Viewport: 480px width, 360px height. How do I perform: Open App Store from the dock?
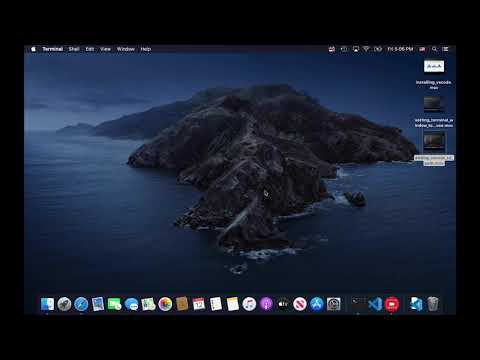coord(317,304)
